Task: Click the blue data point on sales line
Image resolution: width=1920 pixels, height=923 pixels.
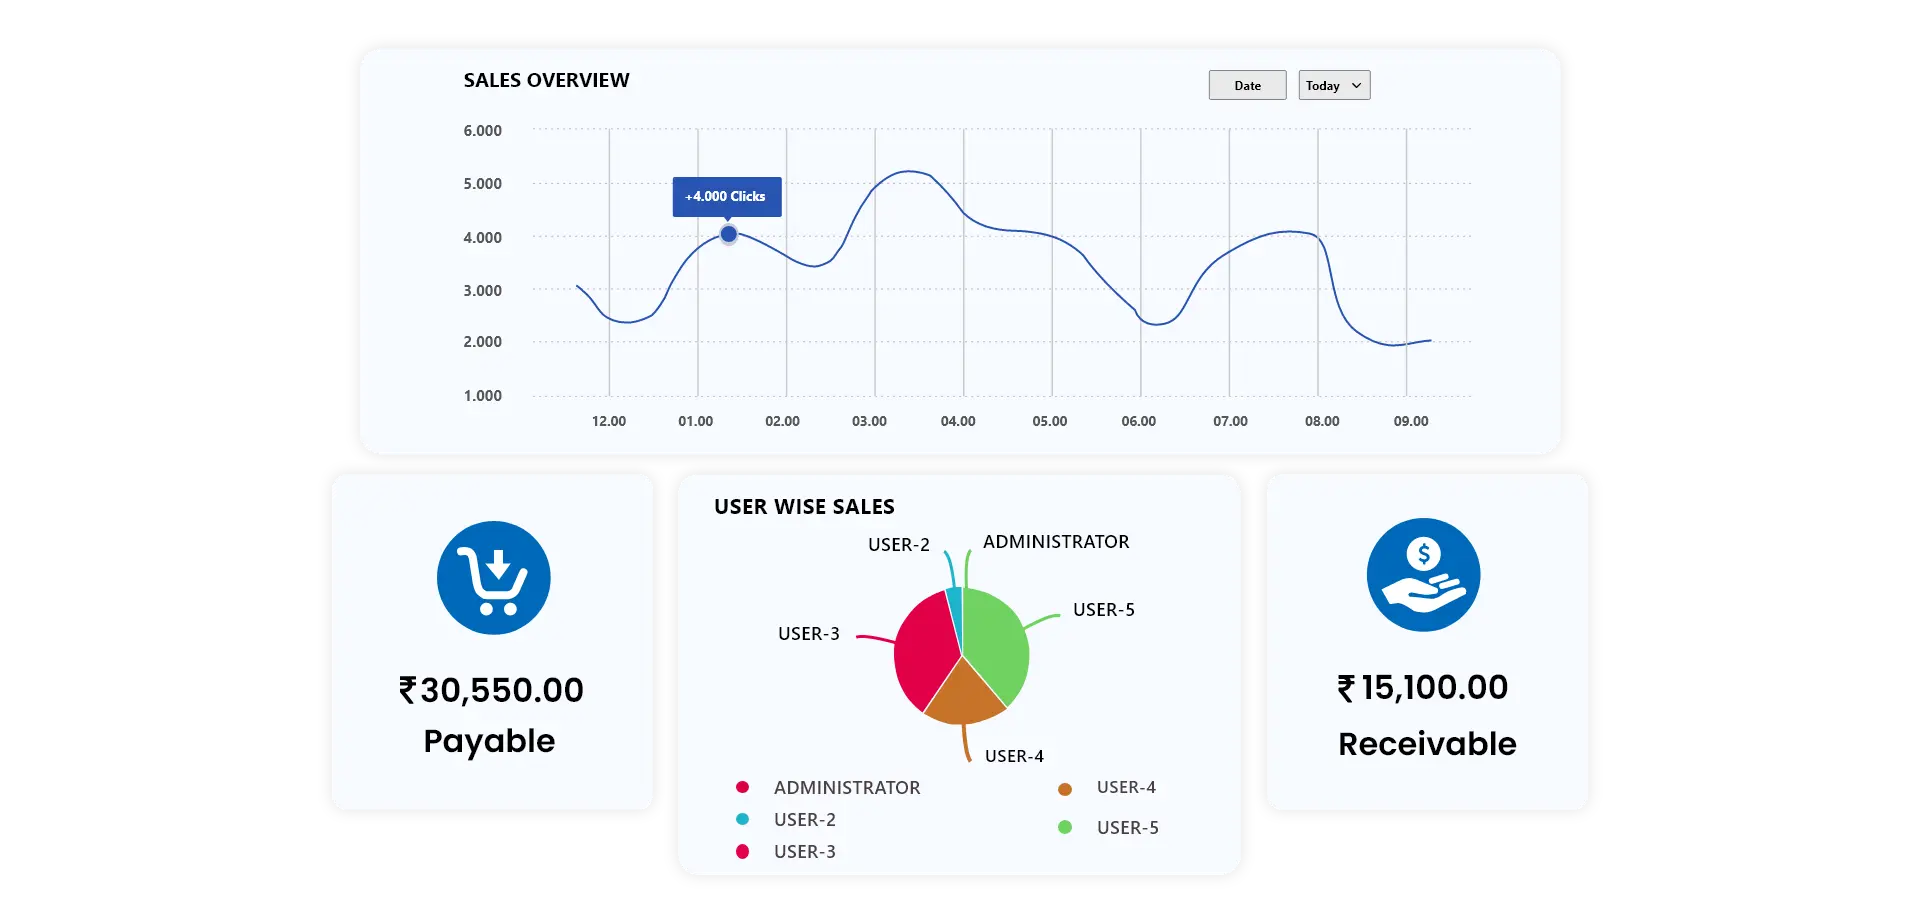Action: point(729,234)
